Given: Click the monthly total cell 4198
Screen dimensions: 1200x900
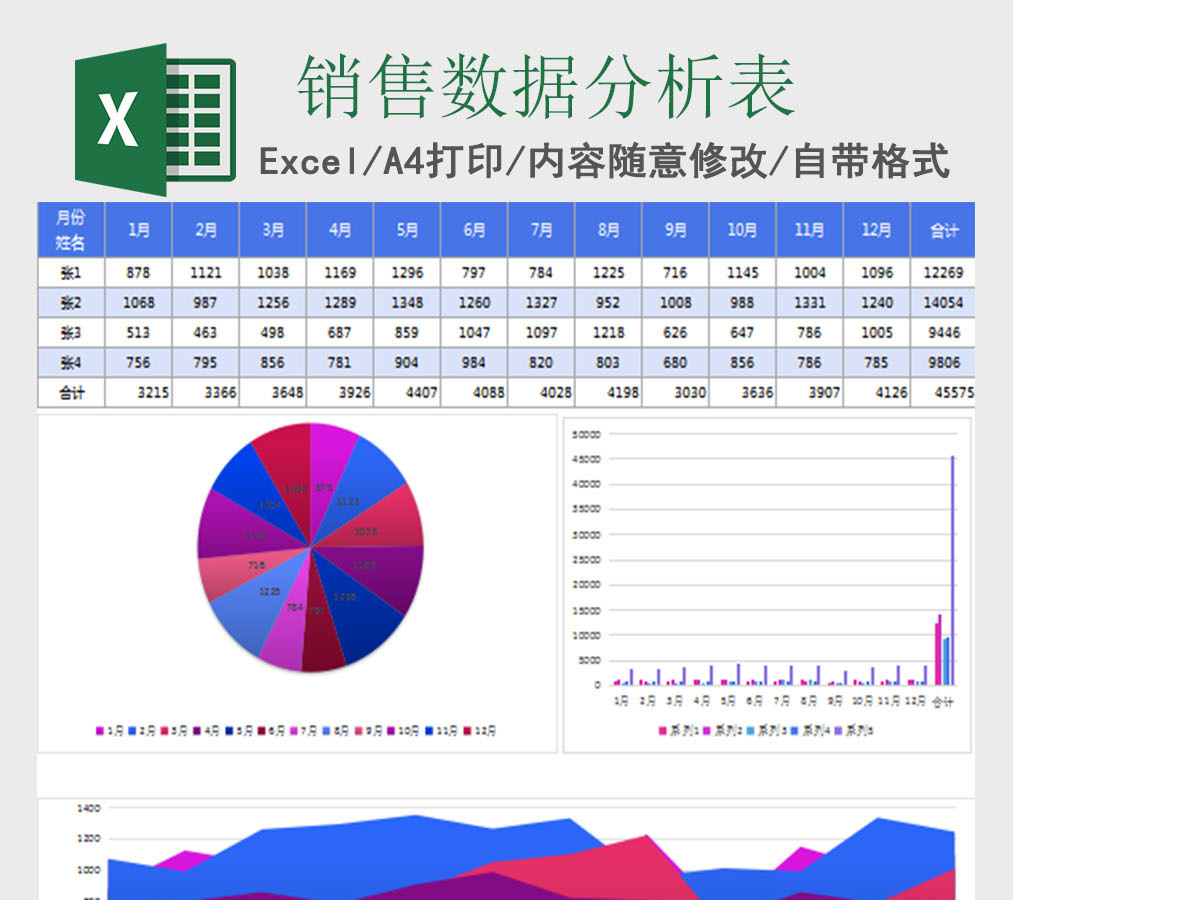Looking at the screenshot, I should [608, 393].
